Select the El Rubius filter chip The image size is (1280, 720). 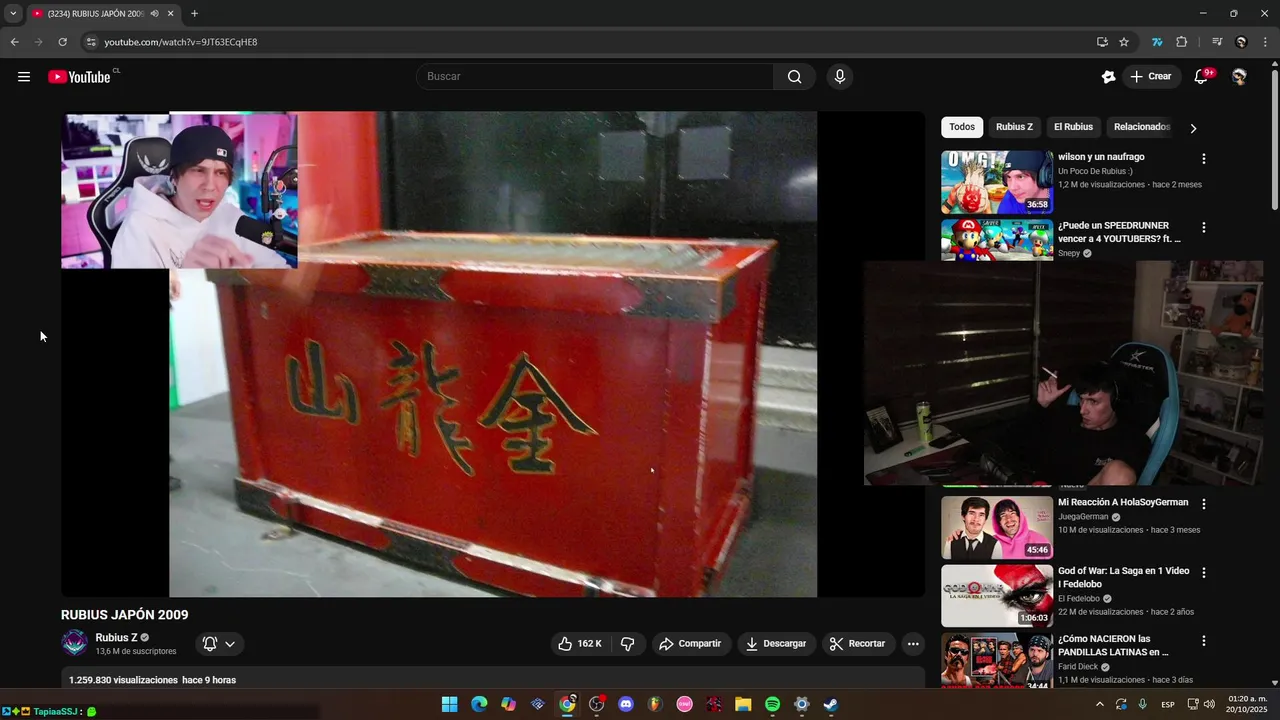click(x=1073, y=127)
